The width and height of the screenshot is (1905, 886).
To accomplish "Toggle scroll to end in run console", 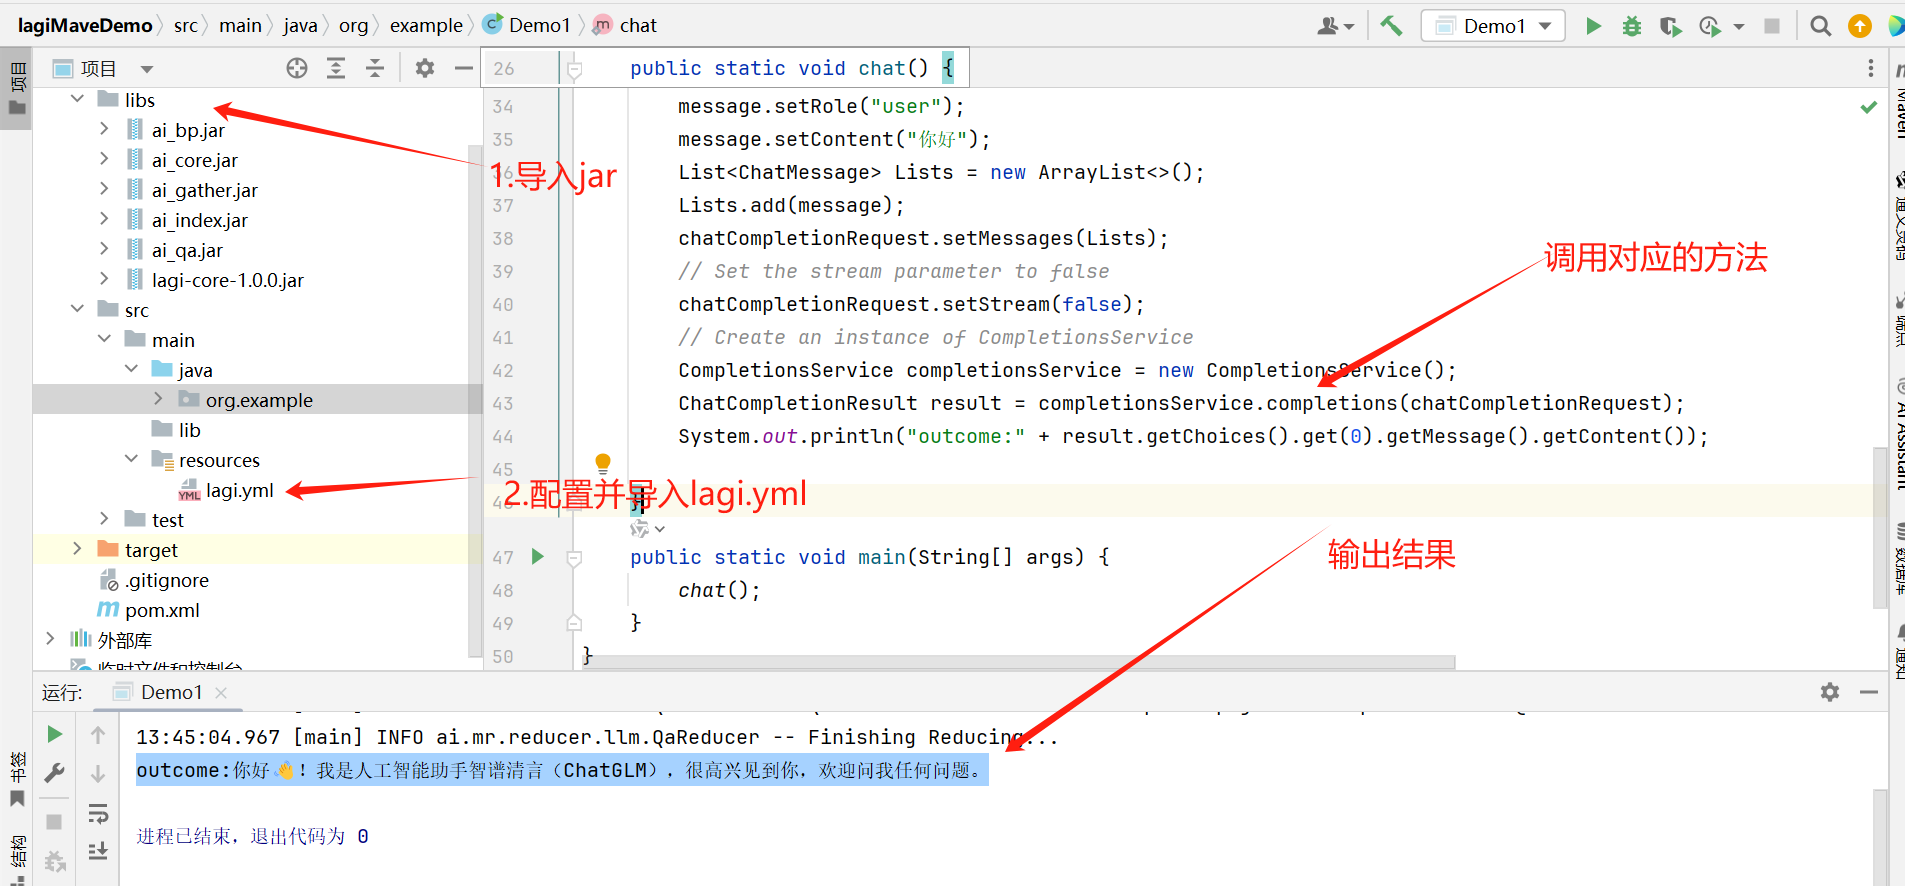I will click(x=98, y=851).
